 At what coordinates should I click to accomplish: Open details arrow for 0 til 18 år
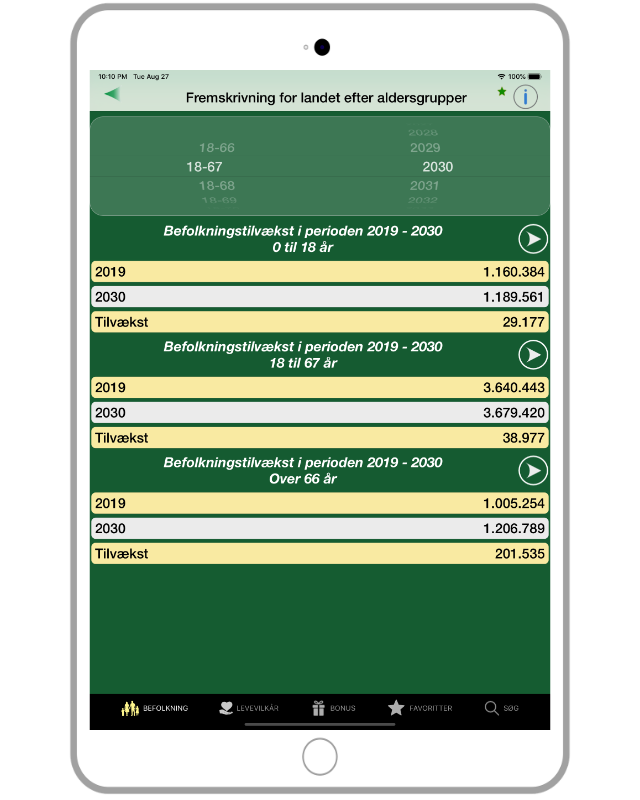click(x=533, y=239)
